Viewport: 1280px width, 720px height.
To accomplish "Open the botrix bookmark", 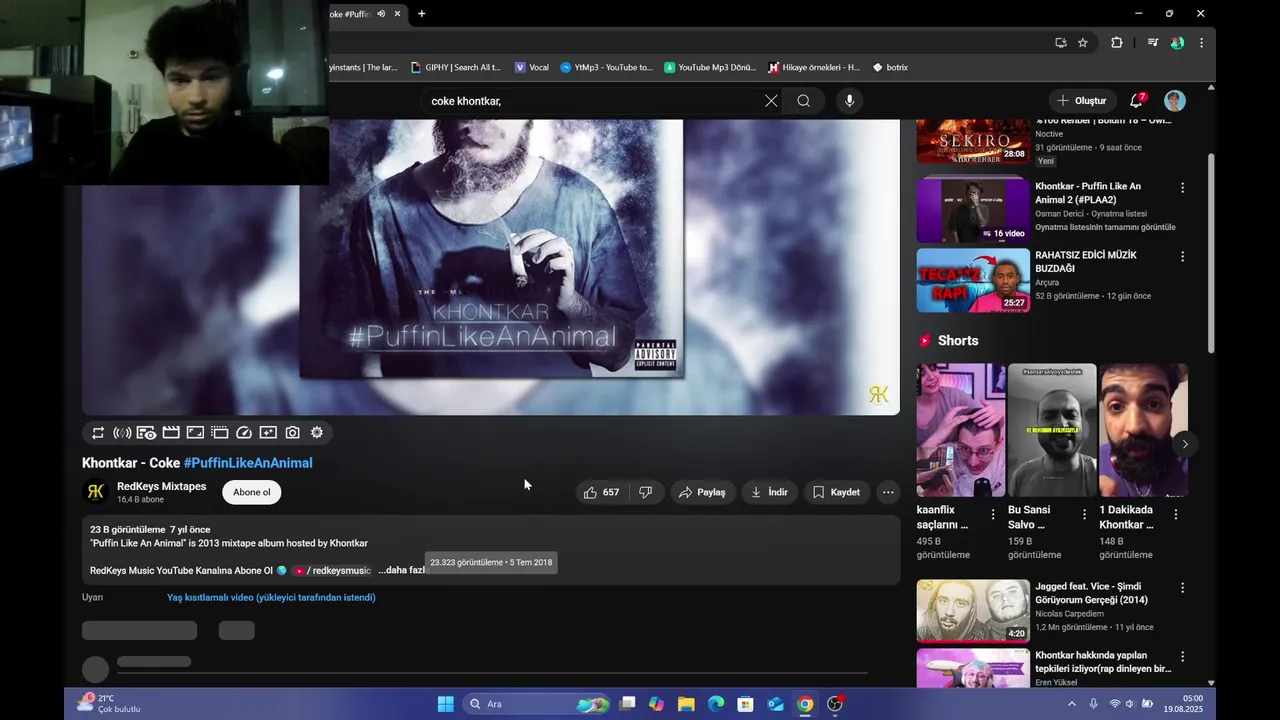I will pyautogui.click(x=890, y=67).
